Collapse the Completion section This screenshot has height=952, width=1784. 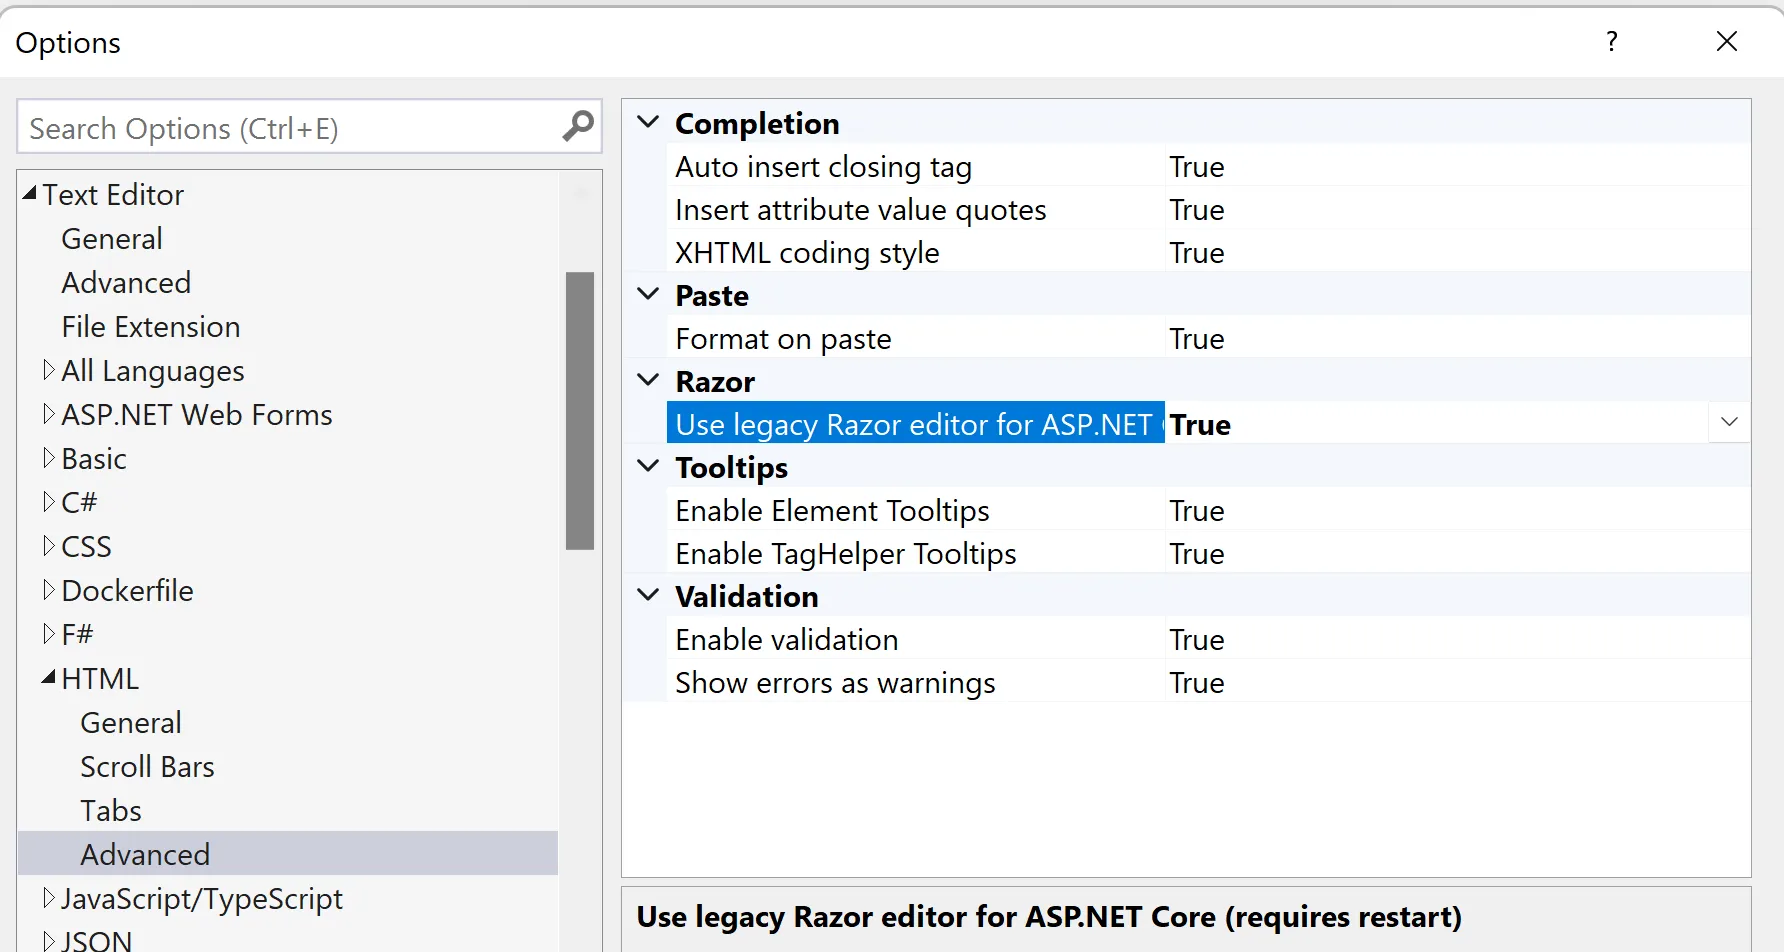tap(649, 122)
